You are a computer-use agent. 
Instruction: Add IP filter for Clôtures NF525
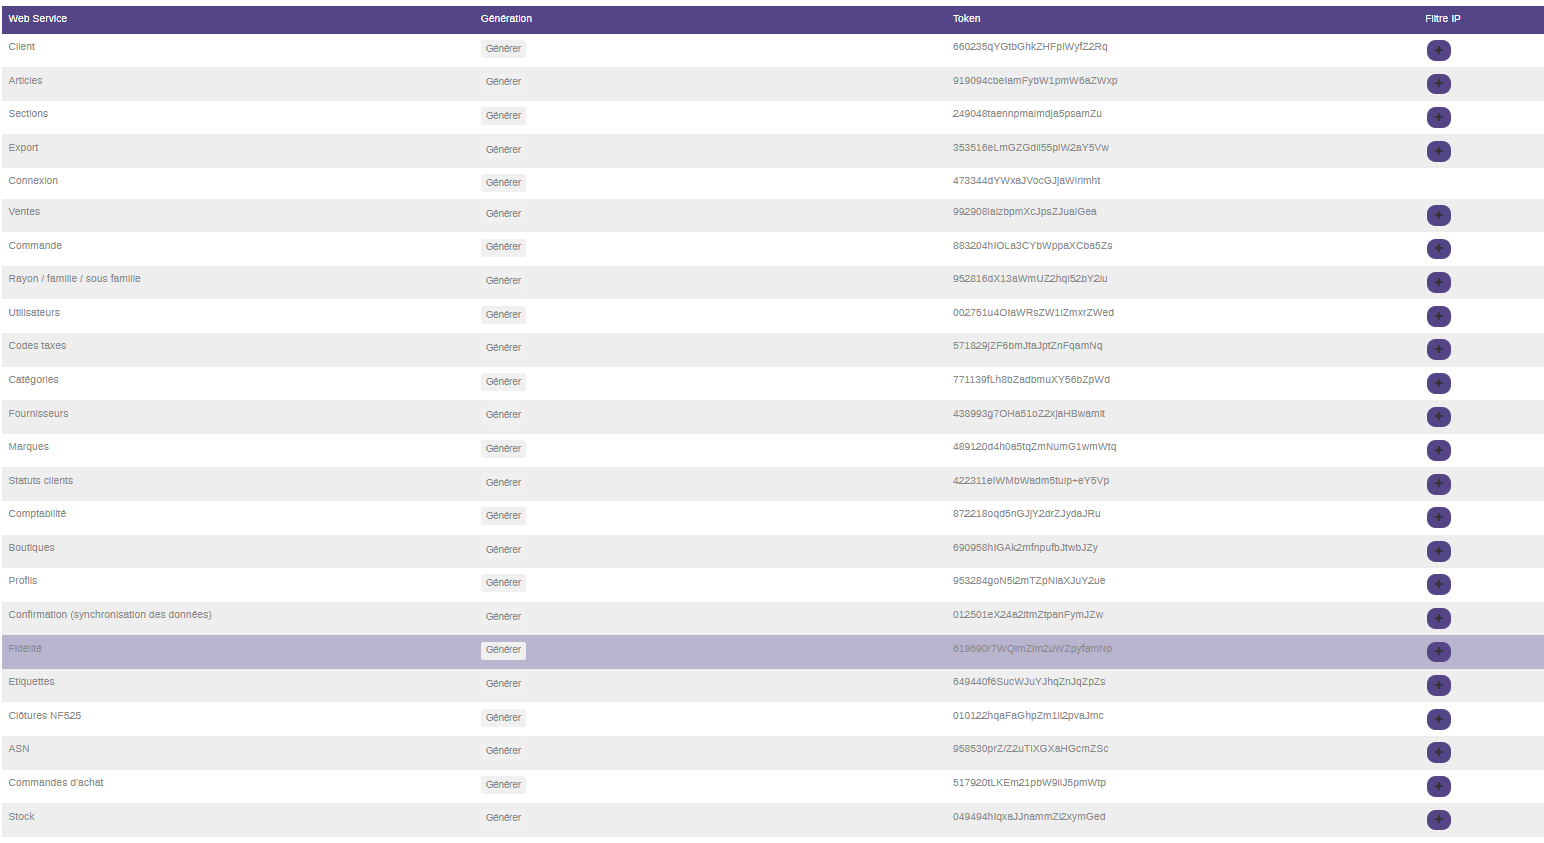[x=1438, y=719]
